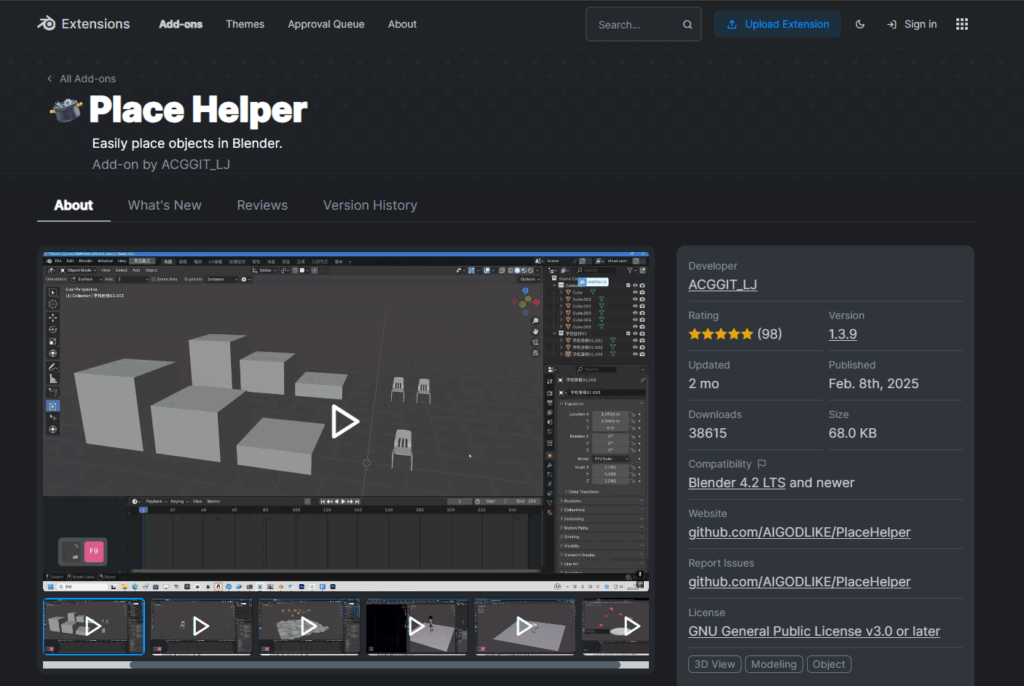Click the magnifier search icon
This screenshot has height=686, width=1024.
[687, 25]
